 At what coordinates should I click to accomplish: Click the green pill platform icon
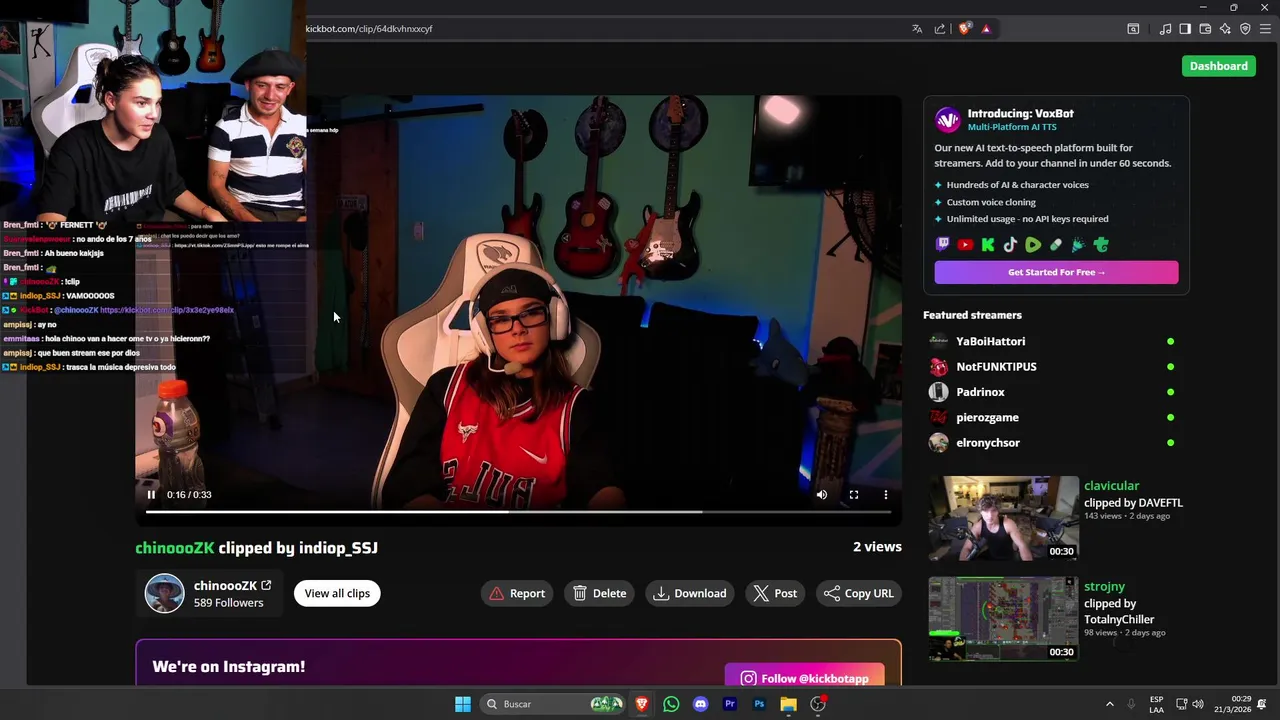pos(1056,245)
